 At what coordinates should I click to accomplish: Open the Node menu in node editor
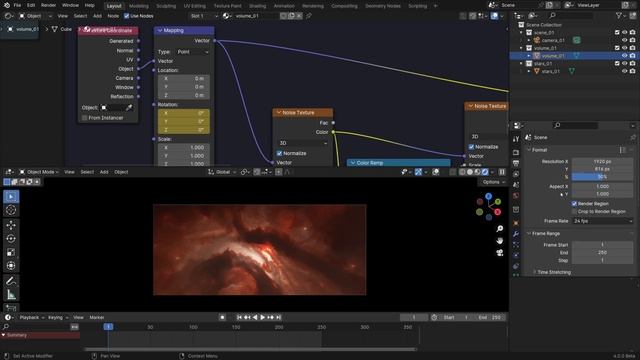(113, 16)
